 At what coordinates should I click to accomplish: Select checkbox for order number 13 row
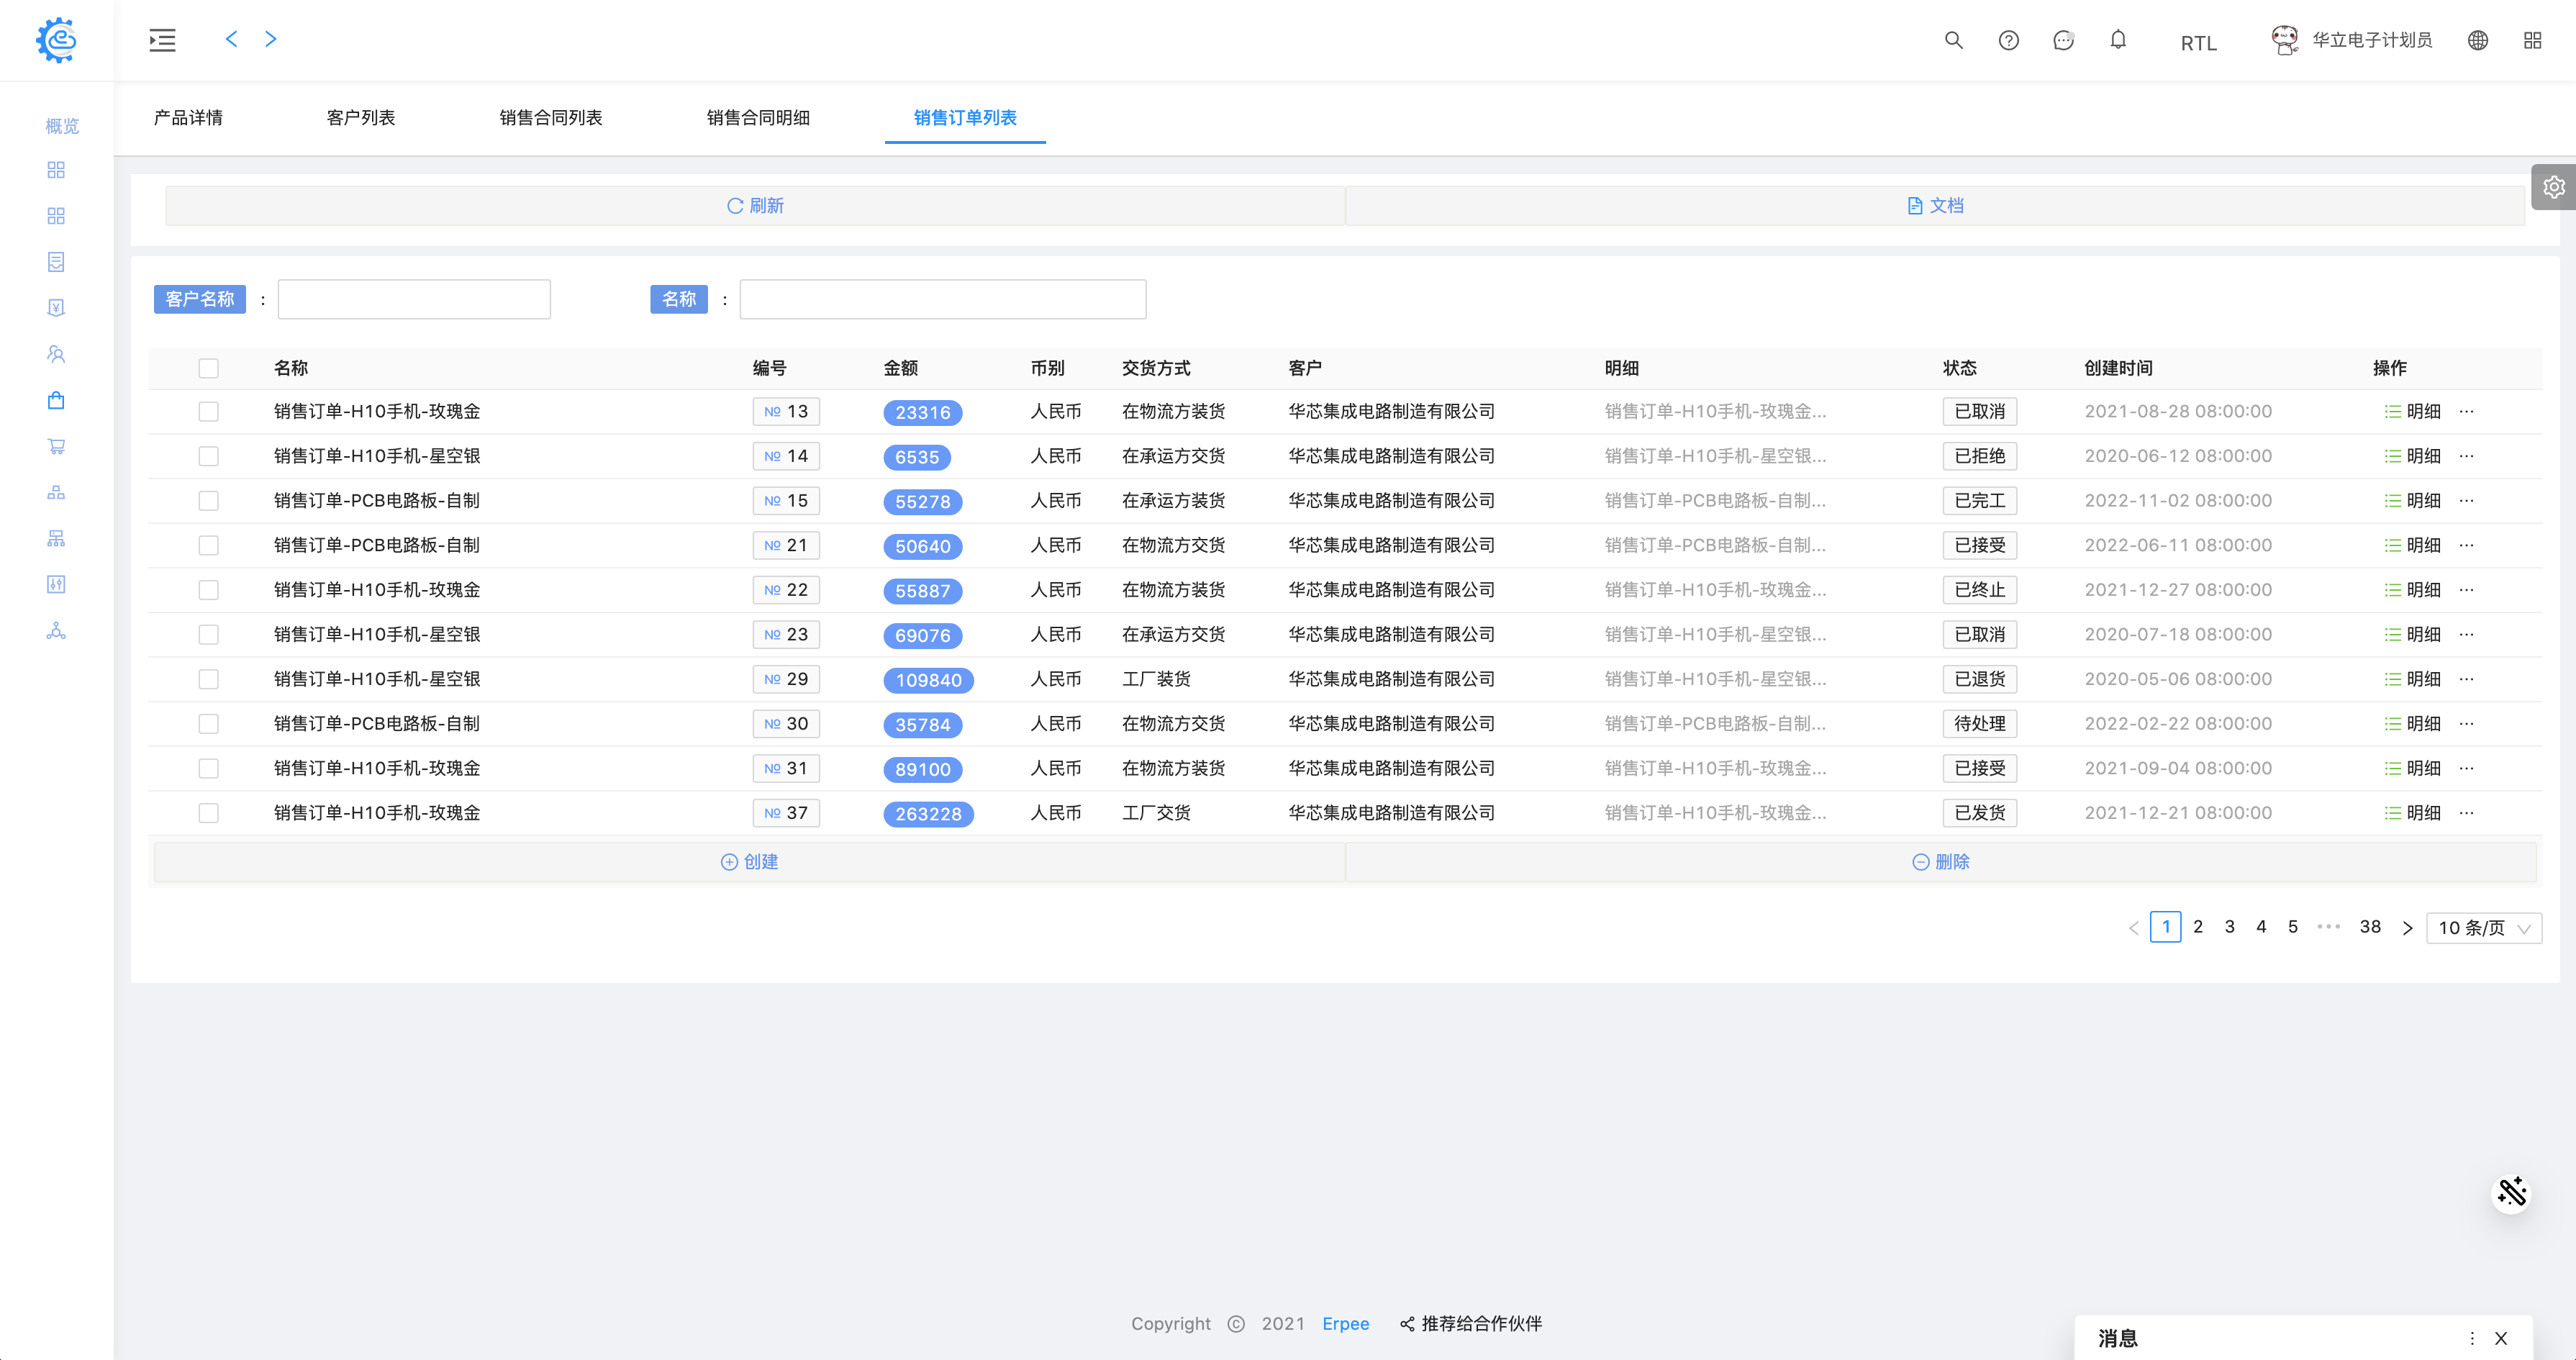[x=208, y=412]
